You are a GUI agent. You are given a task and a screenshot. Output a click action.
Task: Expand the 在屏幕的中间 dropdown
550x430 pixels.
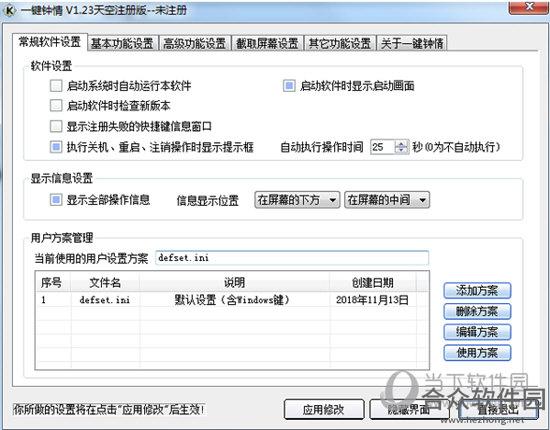point(387,200)
